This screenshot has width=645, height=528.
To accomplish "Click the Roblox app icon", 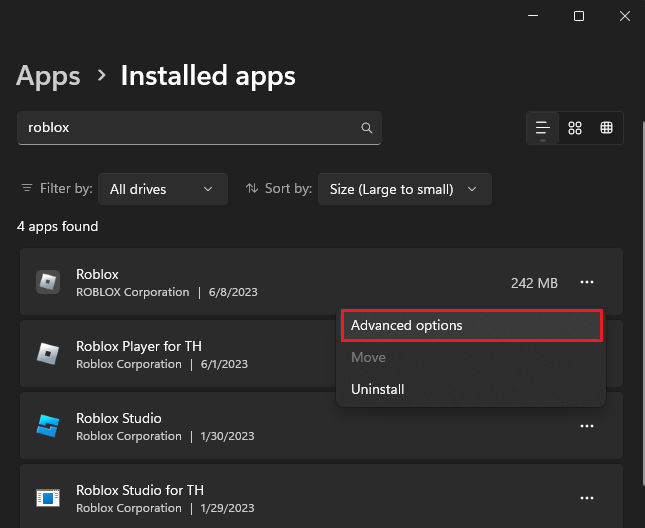I will coord(48,282).
